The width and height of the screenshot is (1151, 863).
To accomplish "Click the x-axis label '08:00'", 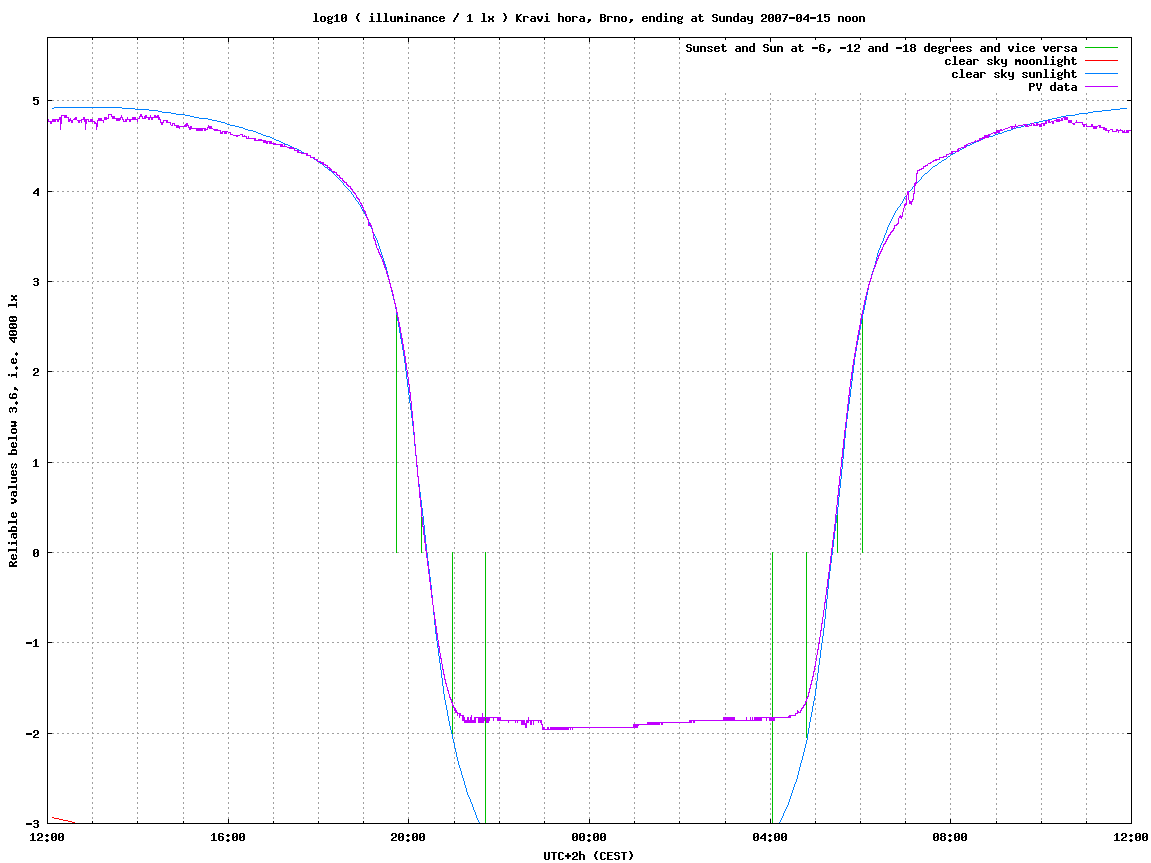I will click(950, 837).
